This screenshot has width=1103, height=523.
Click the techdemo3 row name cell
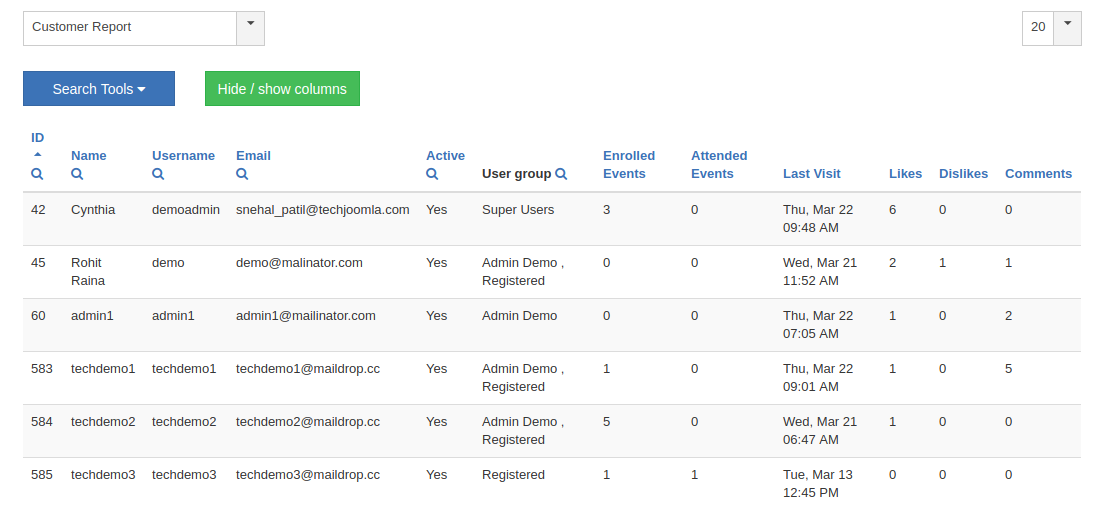(103, 475)
